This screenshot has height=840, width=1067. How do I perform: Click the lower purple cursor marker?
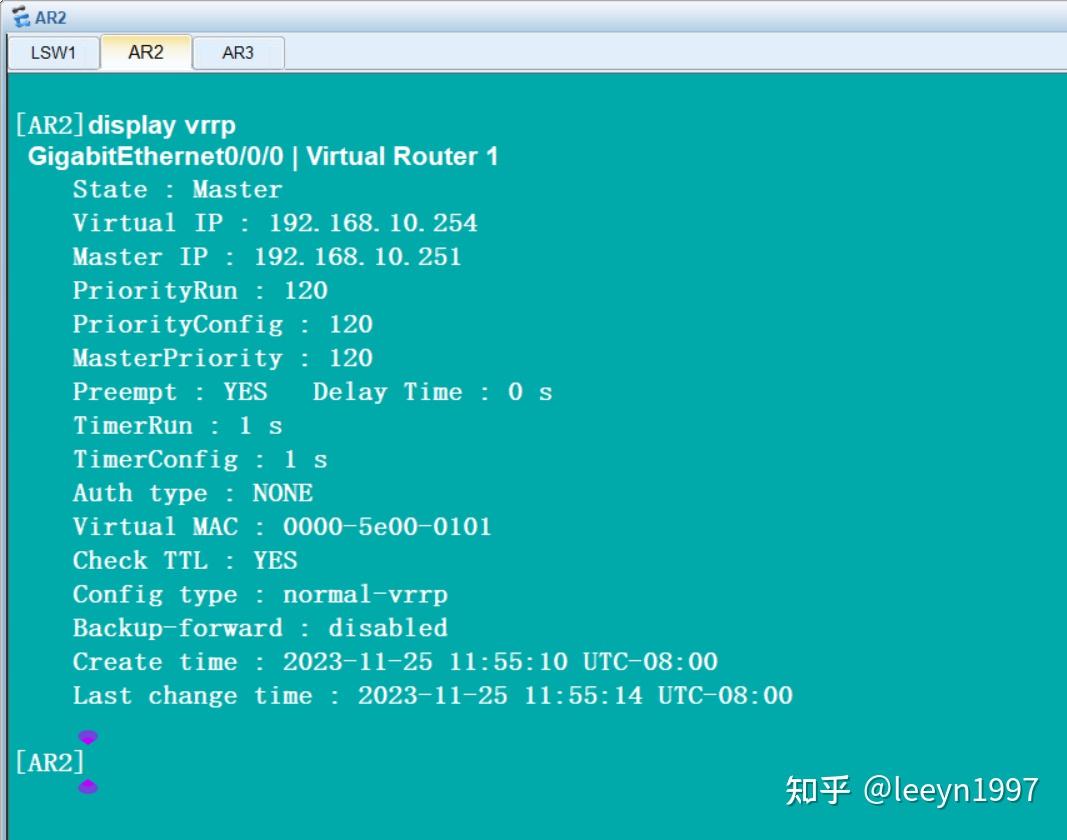(x=88, y=787)
